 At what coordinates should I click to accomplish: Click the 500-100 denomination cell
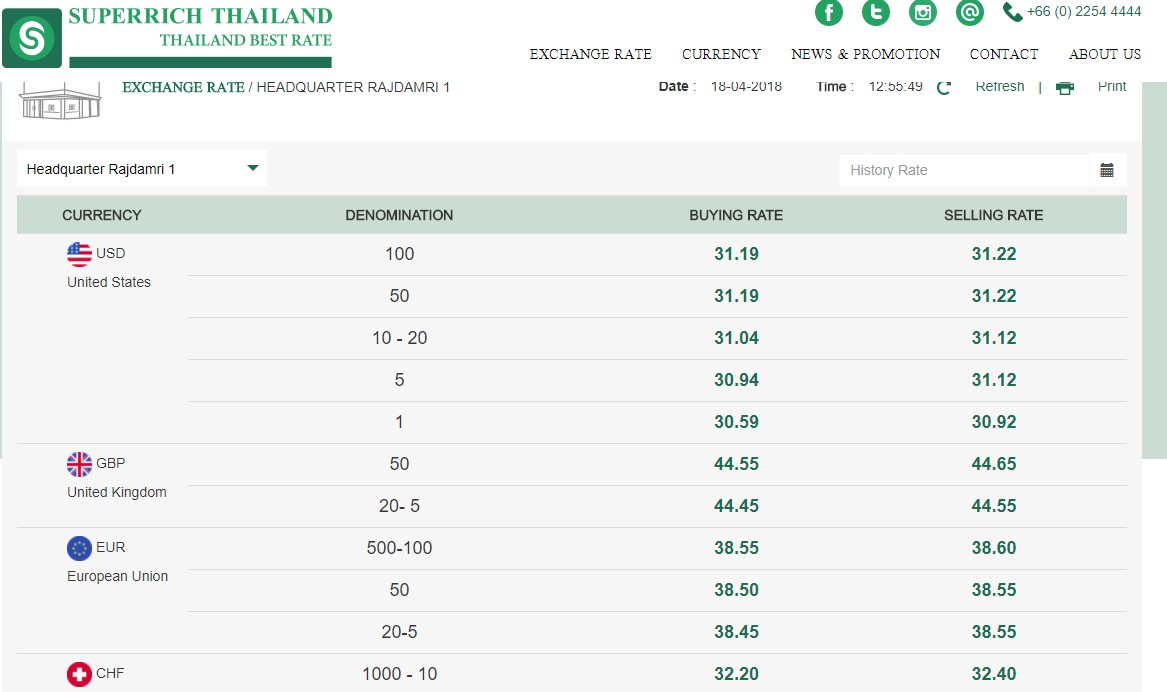[x=400, y=548]
